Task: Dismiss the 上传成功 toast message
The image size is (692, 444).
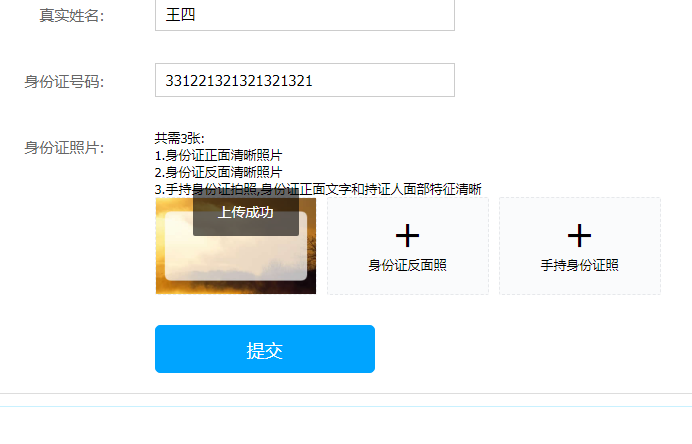Action: point(246,213)
